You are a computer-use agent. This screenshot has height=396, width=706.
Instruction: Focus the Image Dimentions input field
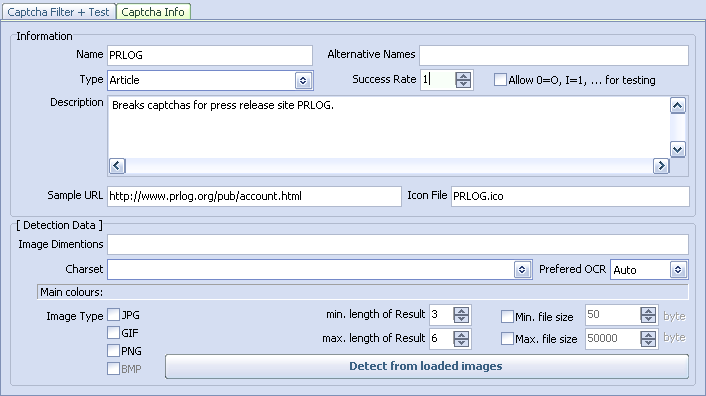point(398,245)
